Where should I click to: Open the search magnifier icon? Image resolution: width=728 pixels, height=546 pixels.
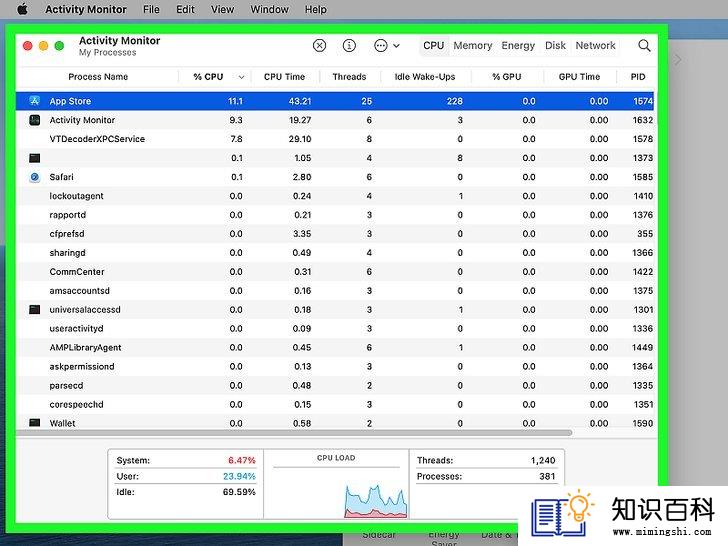pos(644,46)
